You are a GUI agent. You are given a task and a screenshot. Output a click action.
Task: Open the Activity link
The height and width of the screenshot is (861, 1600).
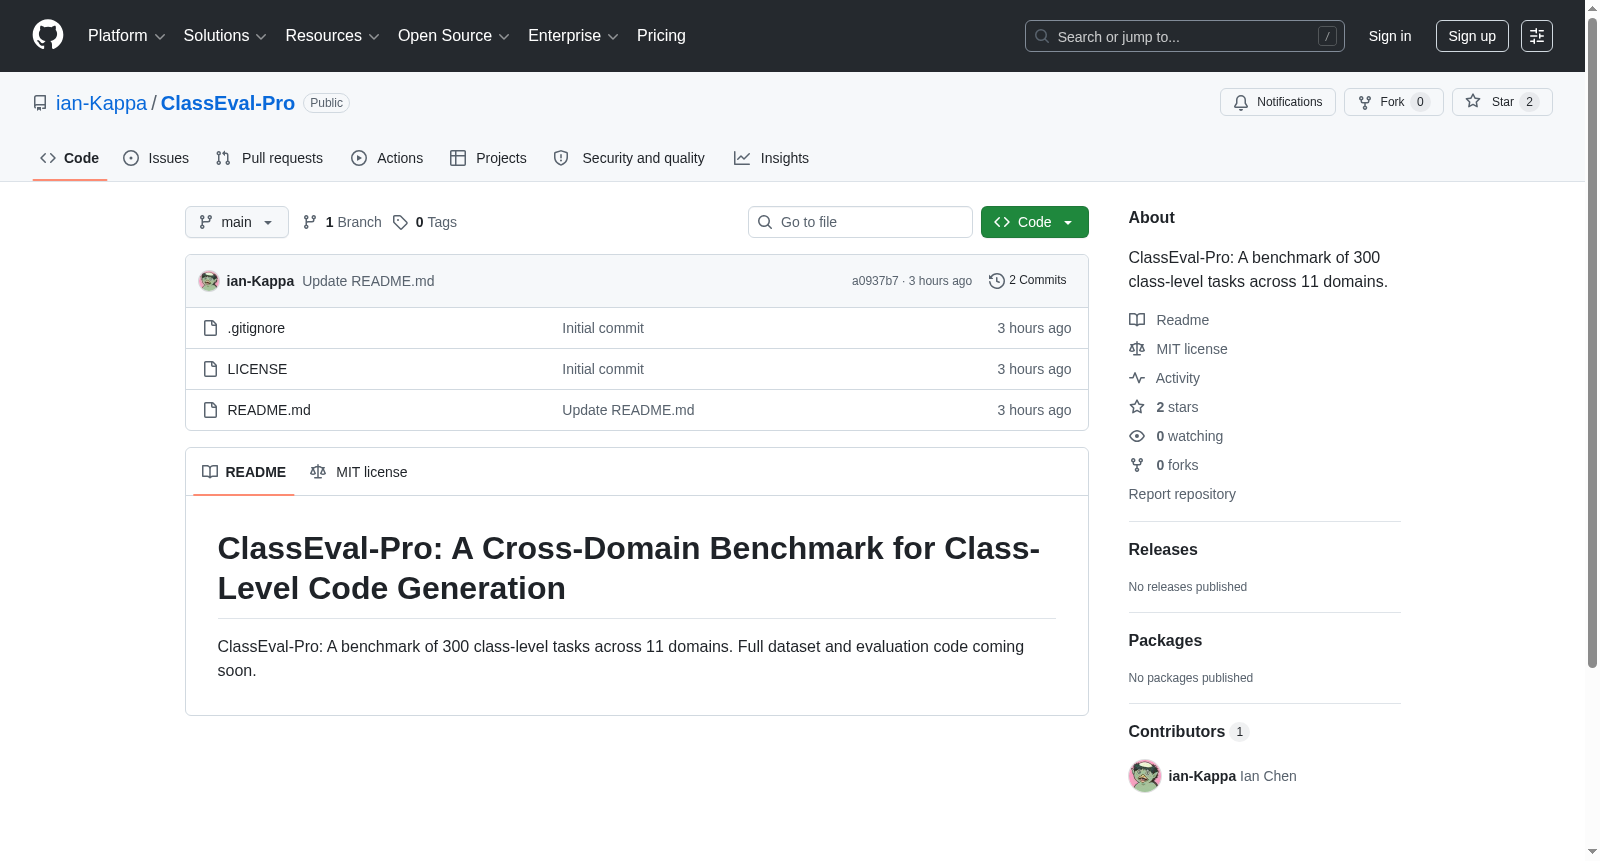[1164, 378]
